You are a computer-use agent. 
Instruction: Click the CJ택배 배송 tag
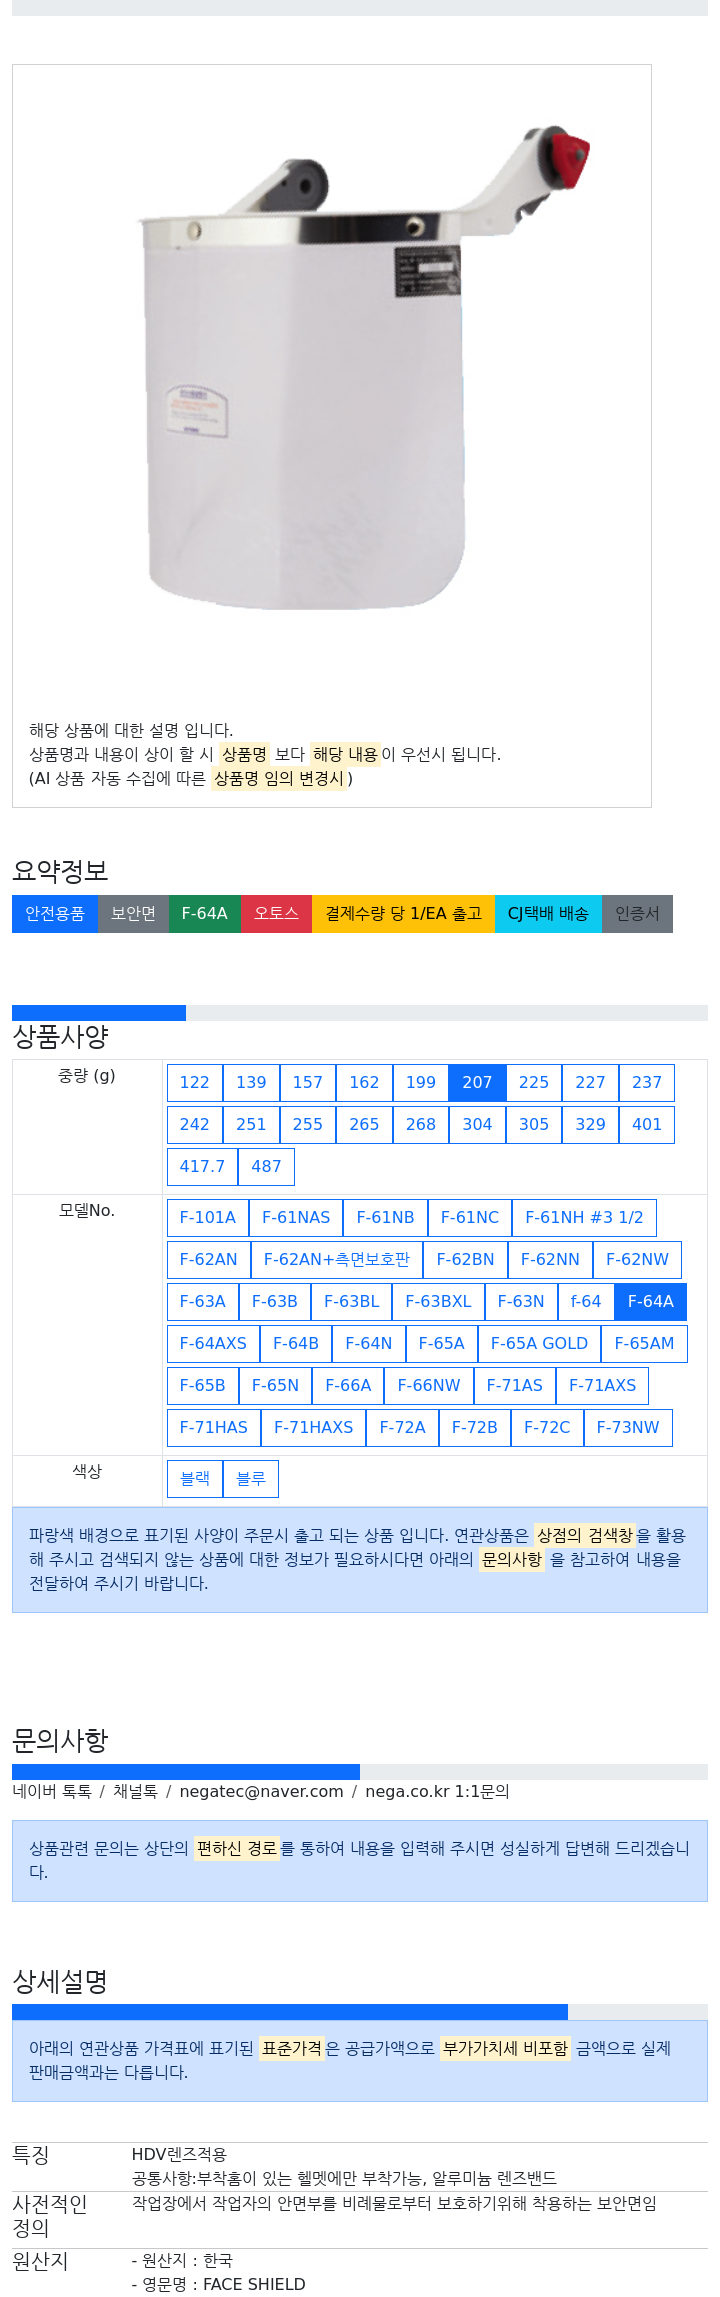click(x=548, y=913)
